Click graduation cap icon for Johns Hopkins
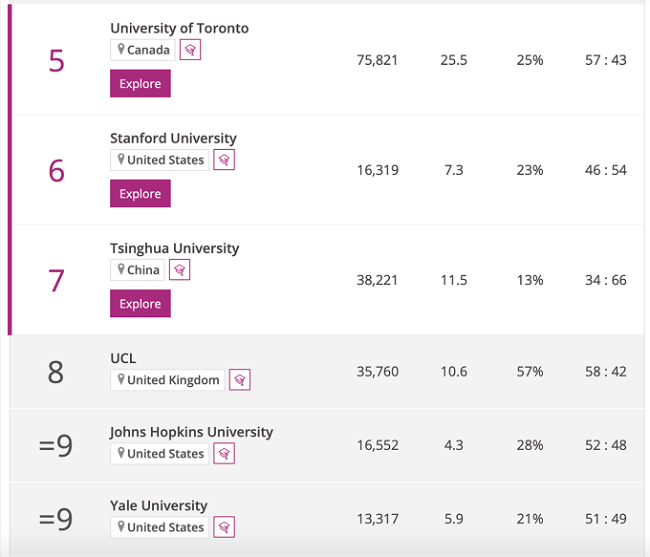Viewport: 650px width, 557px height. click(x=225, y=454)
